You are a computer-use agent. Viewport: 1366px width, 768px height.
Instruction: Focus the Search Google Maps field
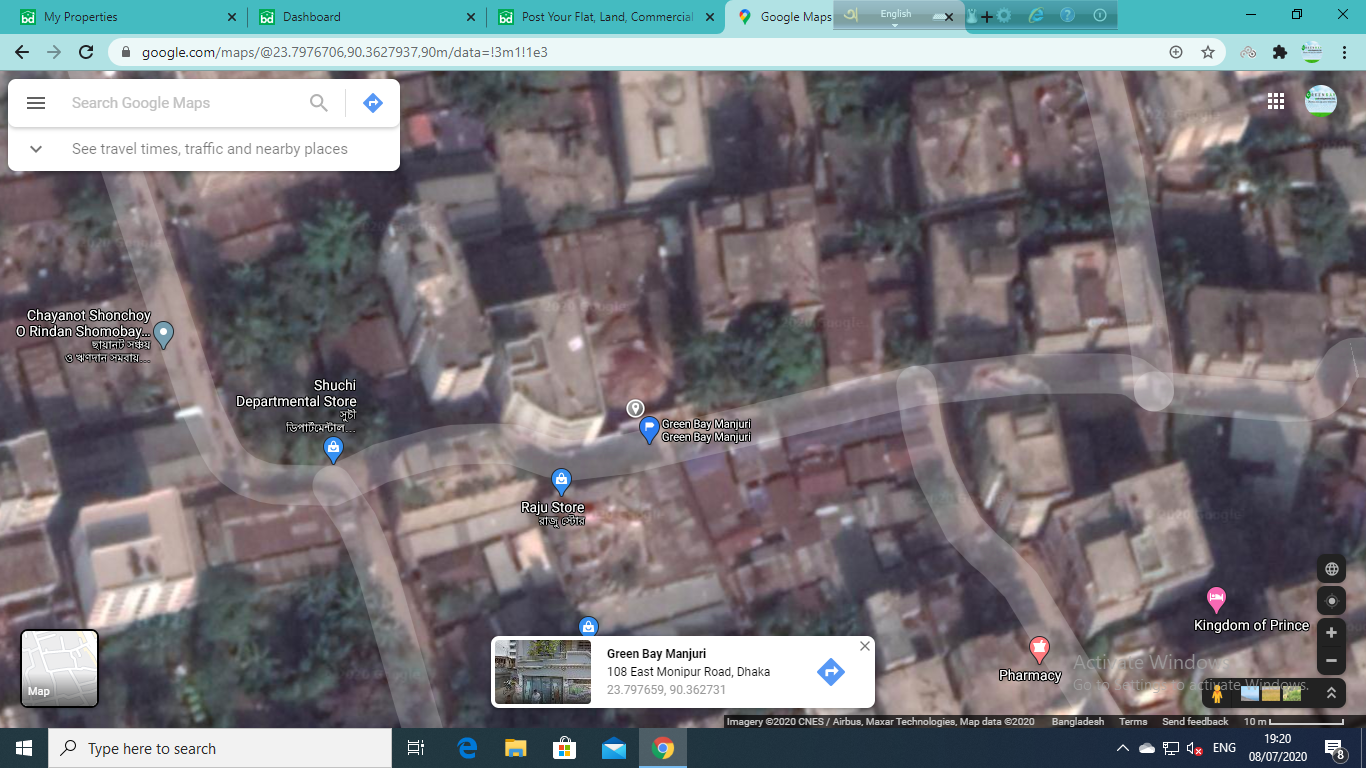(x=185, y=103)
